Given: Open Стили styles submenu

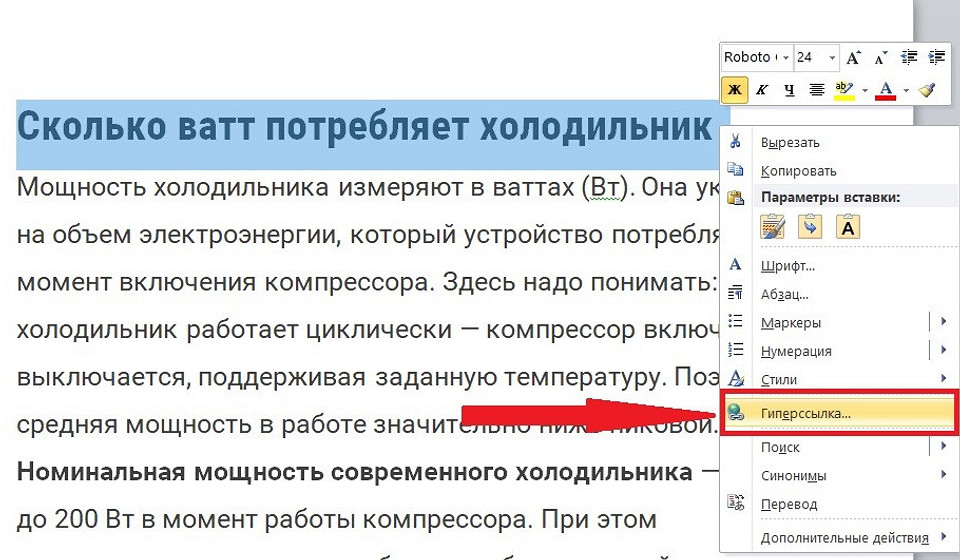Looking at the screenshot, I should 779,380.
